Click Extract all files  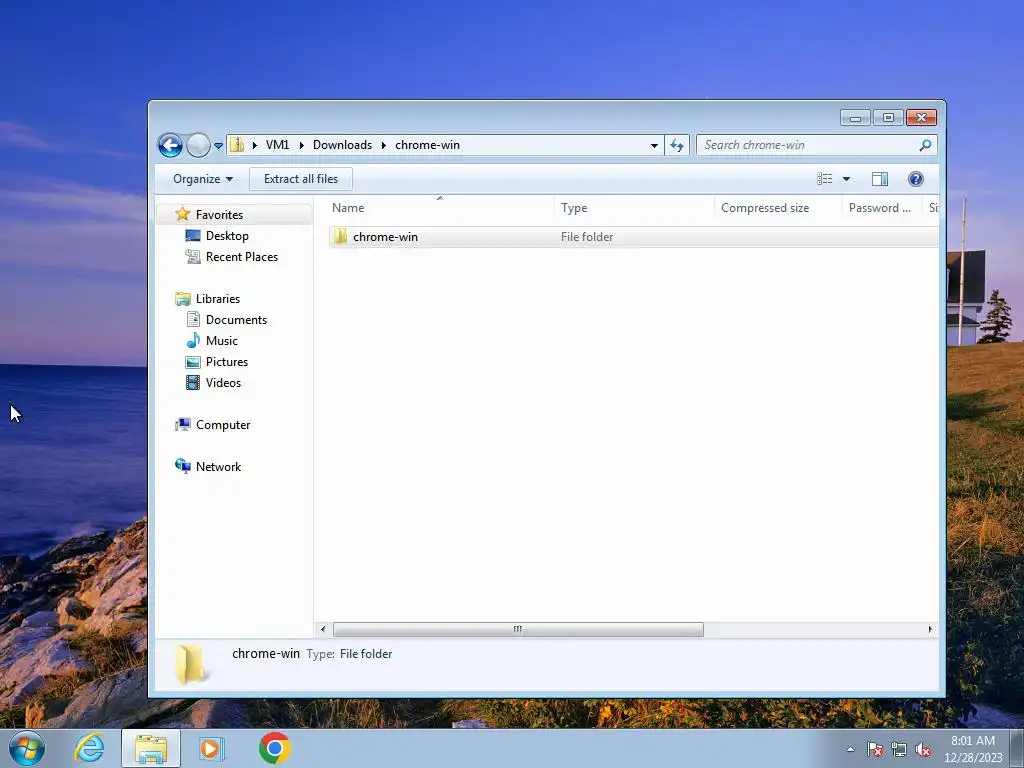point(301,179)
